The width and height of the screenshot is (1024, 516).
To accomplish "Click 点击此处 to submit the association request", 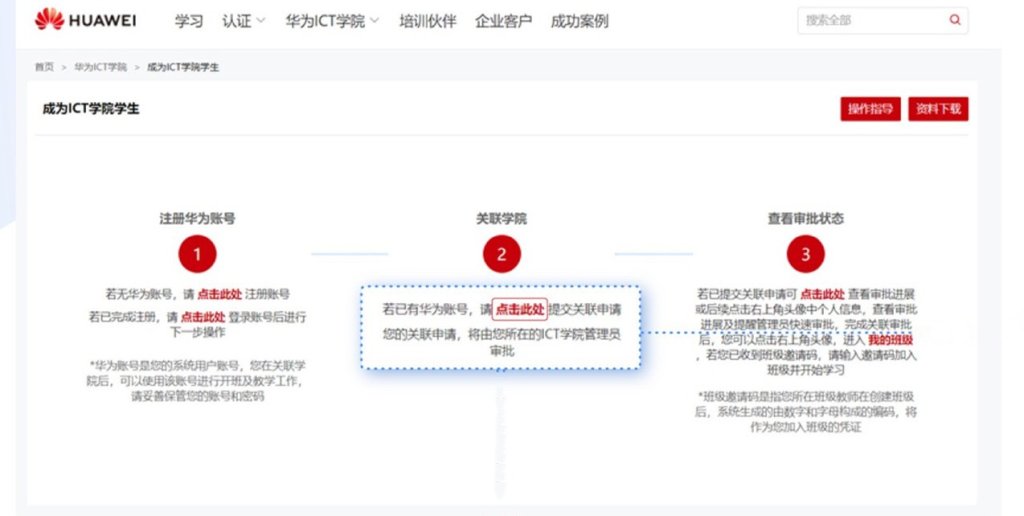I will tap(520, 310).
